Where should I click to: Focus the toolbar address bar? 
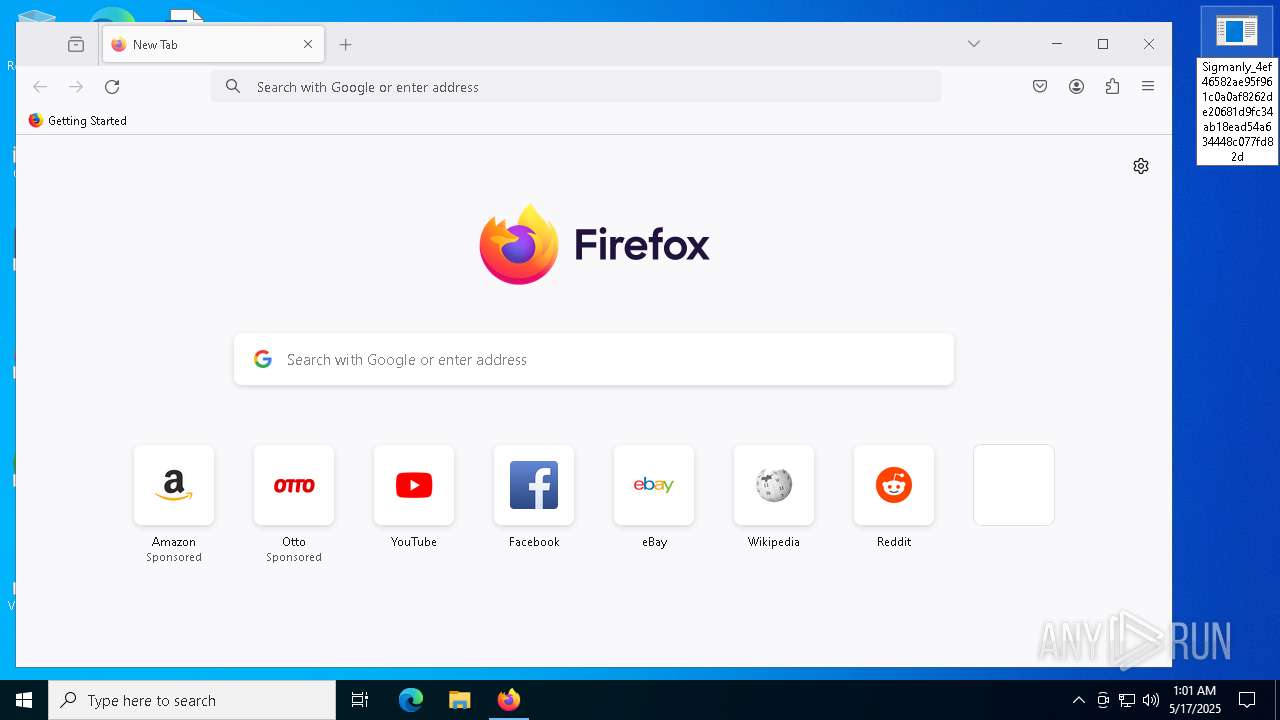576,87
